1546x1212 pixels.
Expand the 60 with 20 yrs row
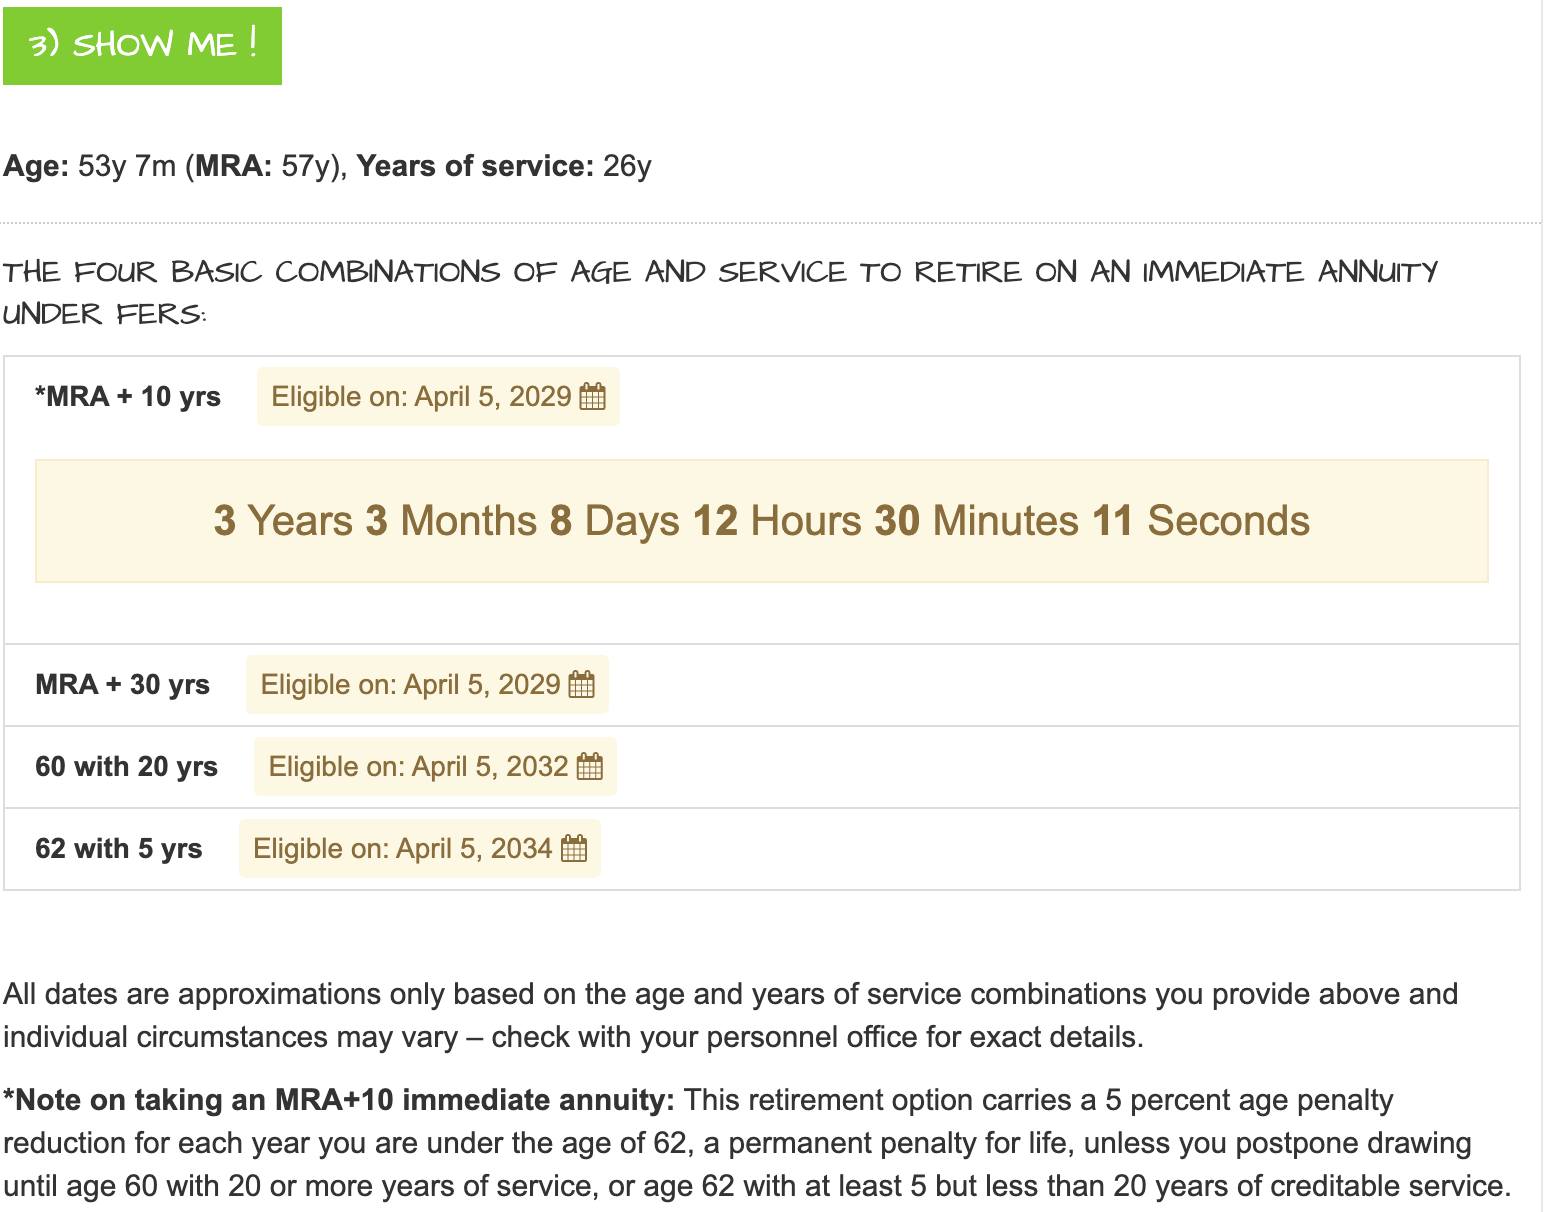coord(762,767)
